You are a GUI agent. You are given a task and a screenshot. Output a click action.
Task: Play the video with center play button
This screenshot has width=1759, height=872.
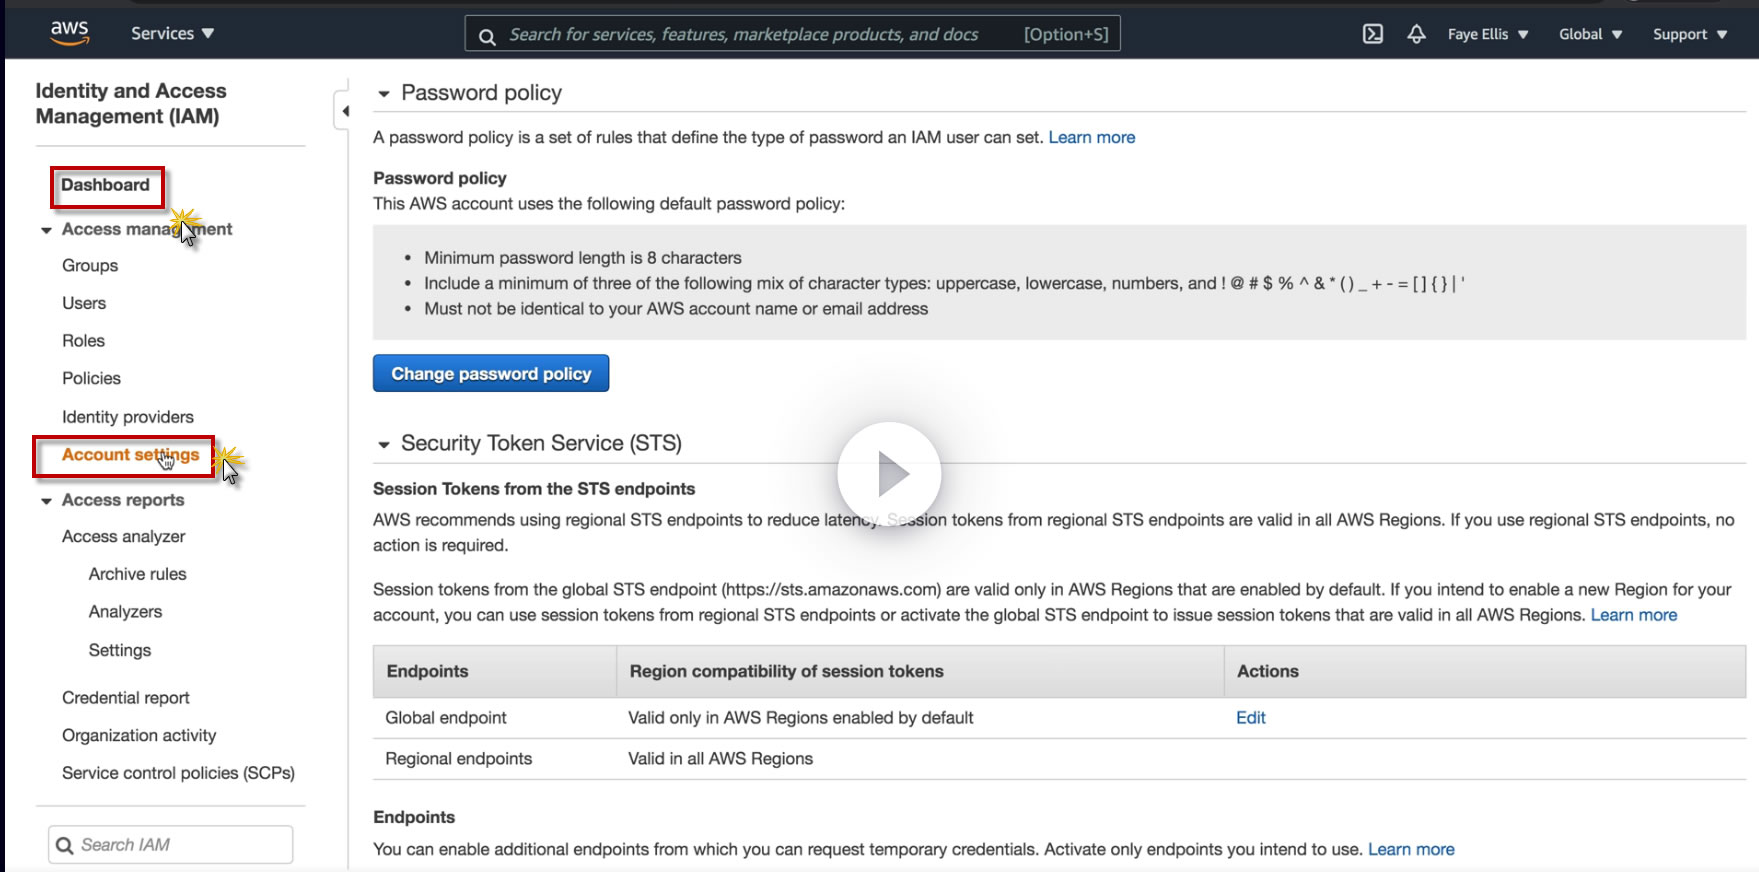click(889, 474)
